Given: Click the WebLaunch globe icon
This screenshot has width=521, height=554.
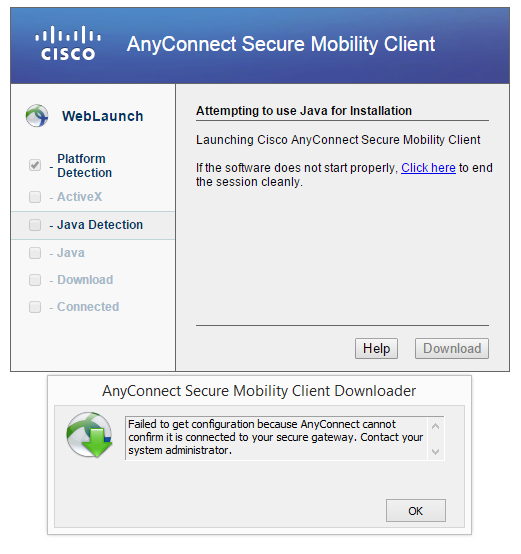Looking at the screenshot, I should (37, 116).
